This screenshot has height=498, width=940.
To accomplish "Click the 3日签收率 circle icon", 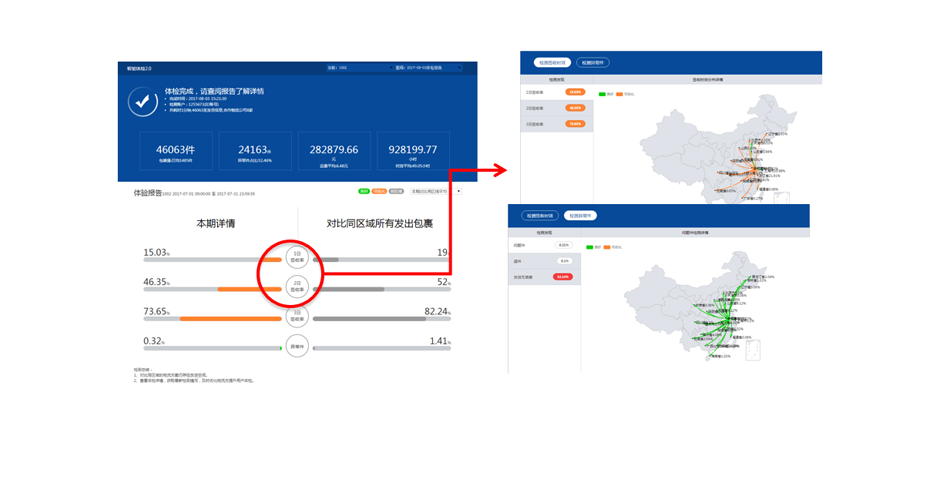I will point(296,315).
